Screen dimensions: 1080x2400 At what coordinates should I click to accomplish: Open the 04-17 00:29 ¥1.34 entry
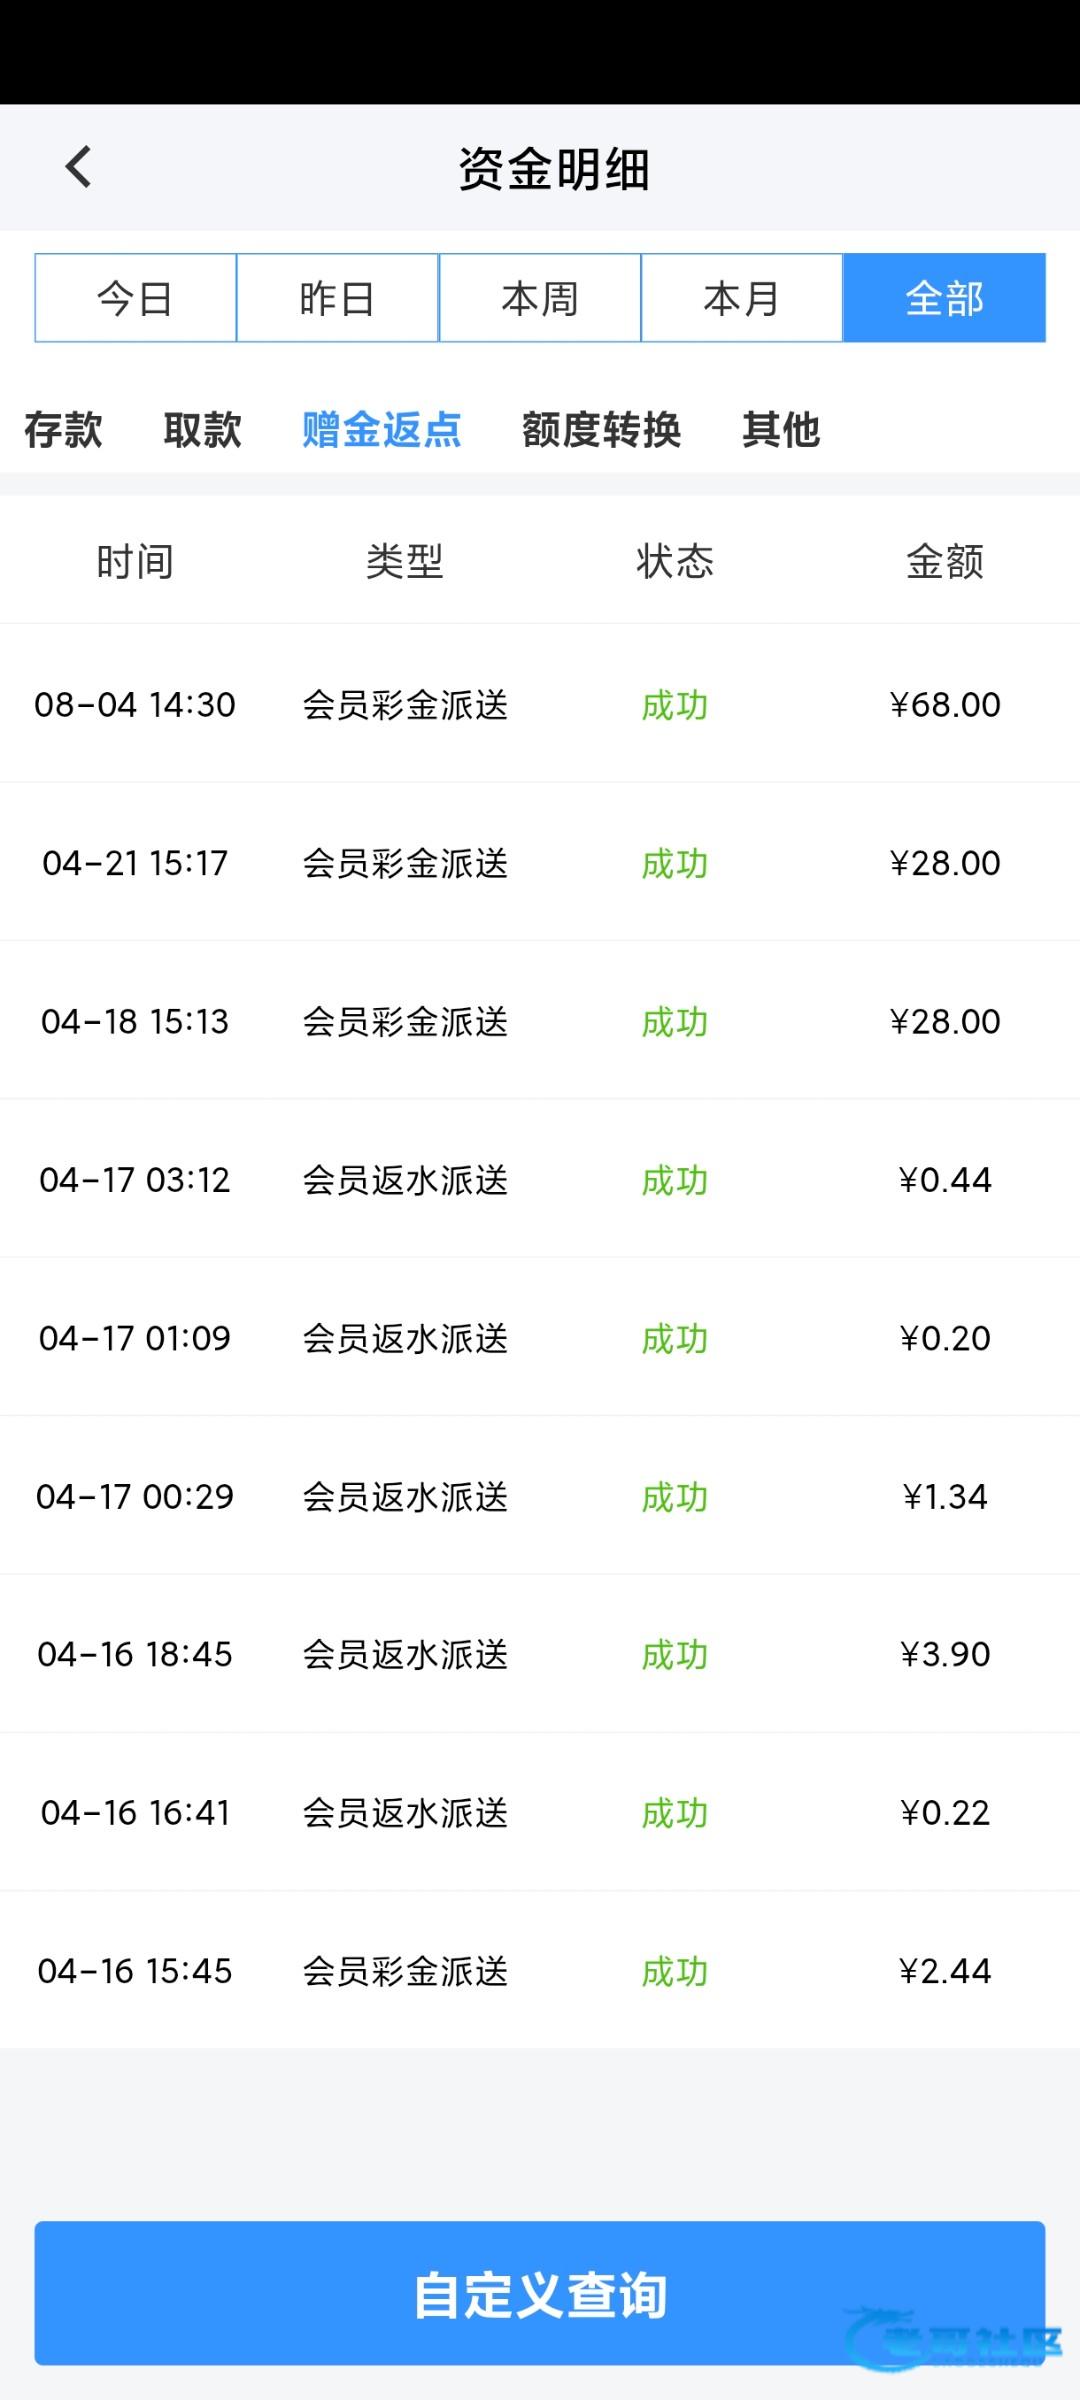pos(540,1496)
